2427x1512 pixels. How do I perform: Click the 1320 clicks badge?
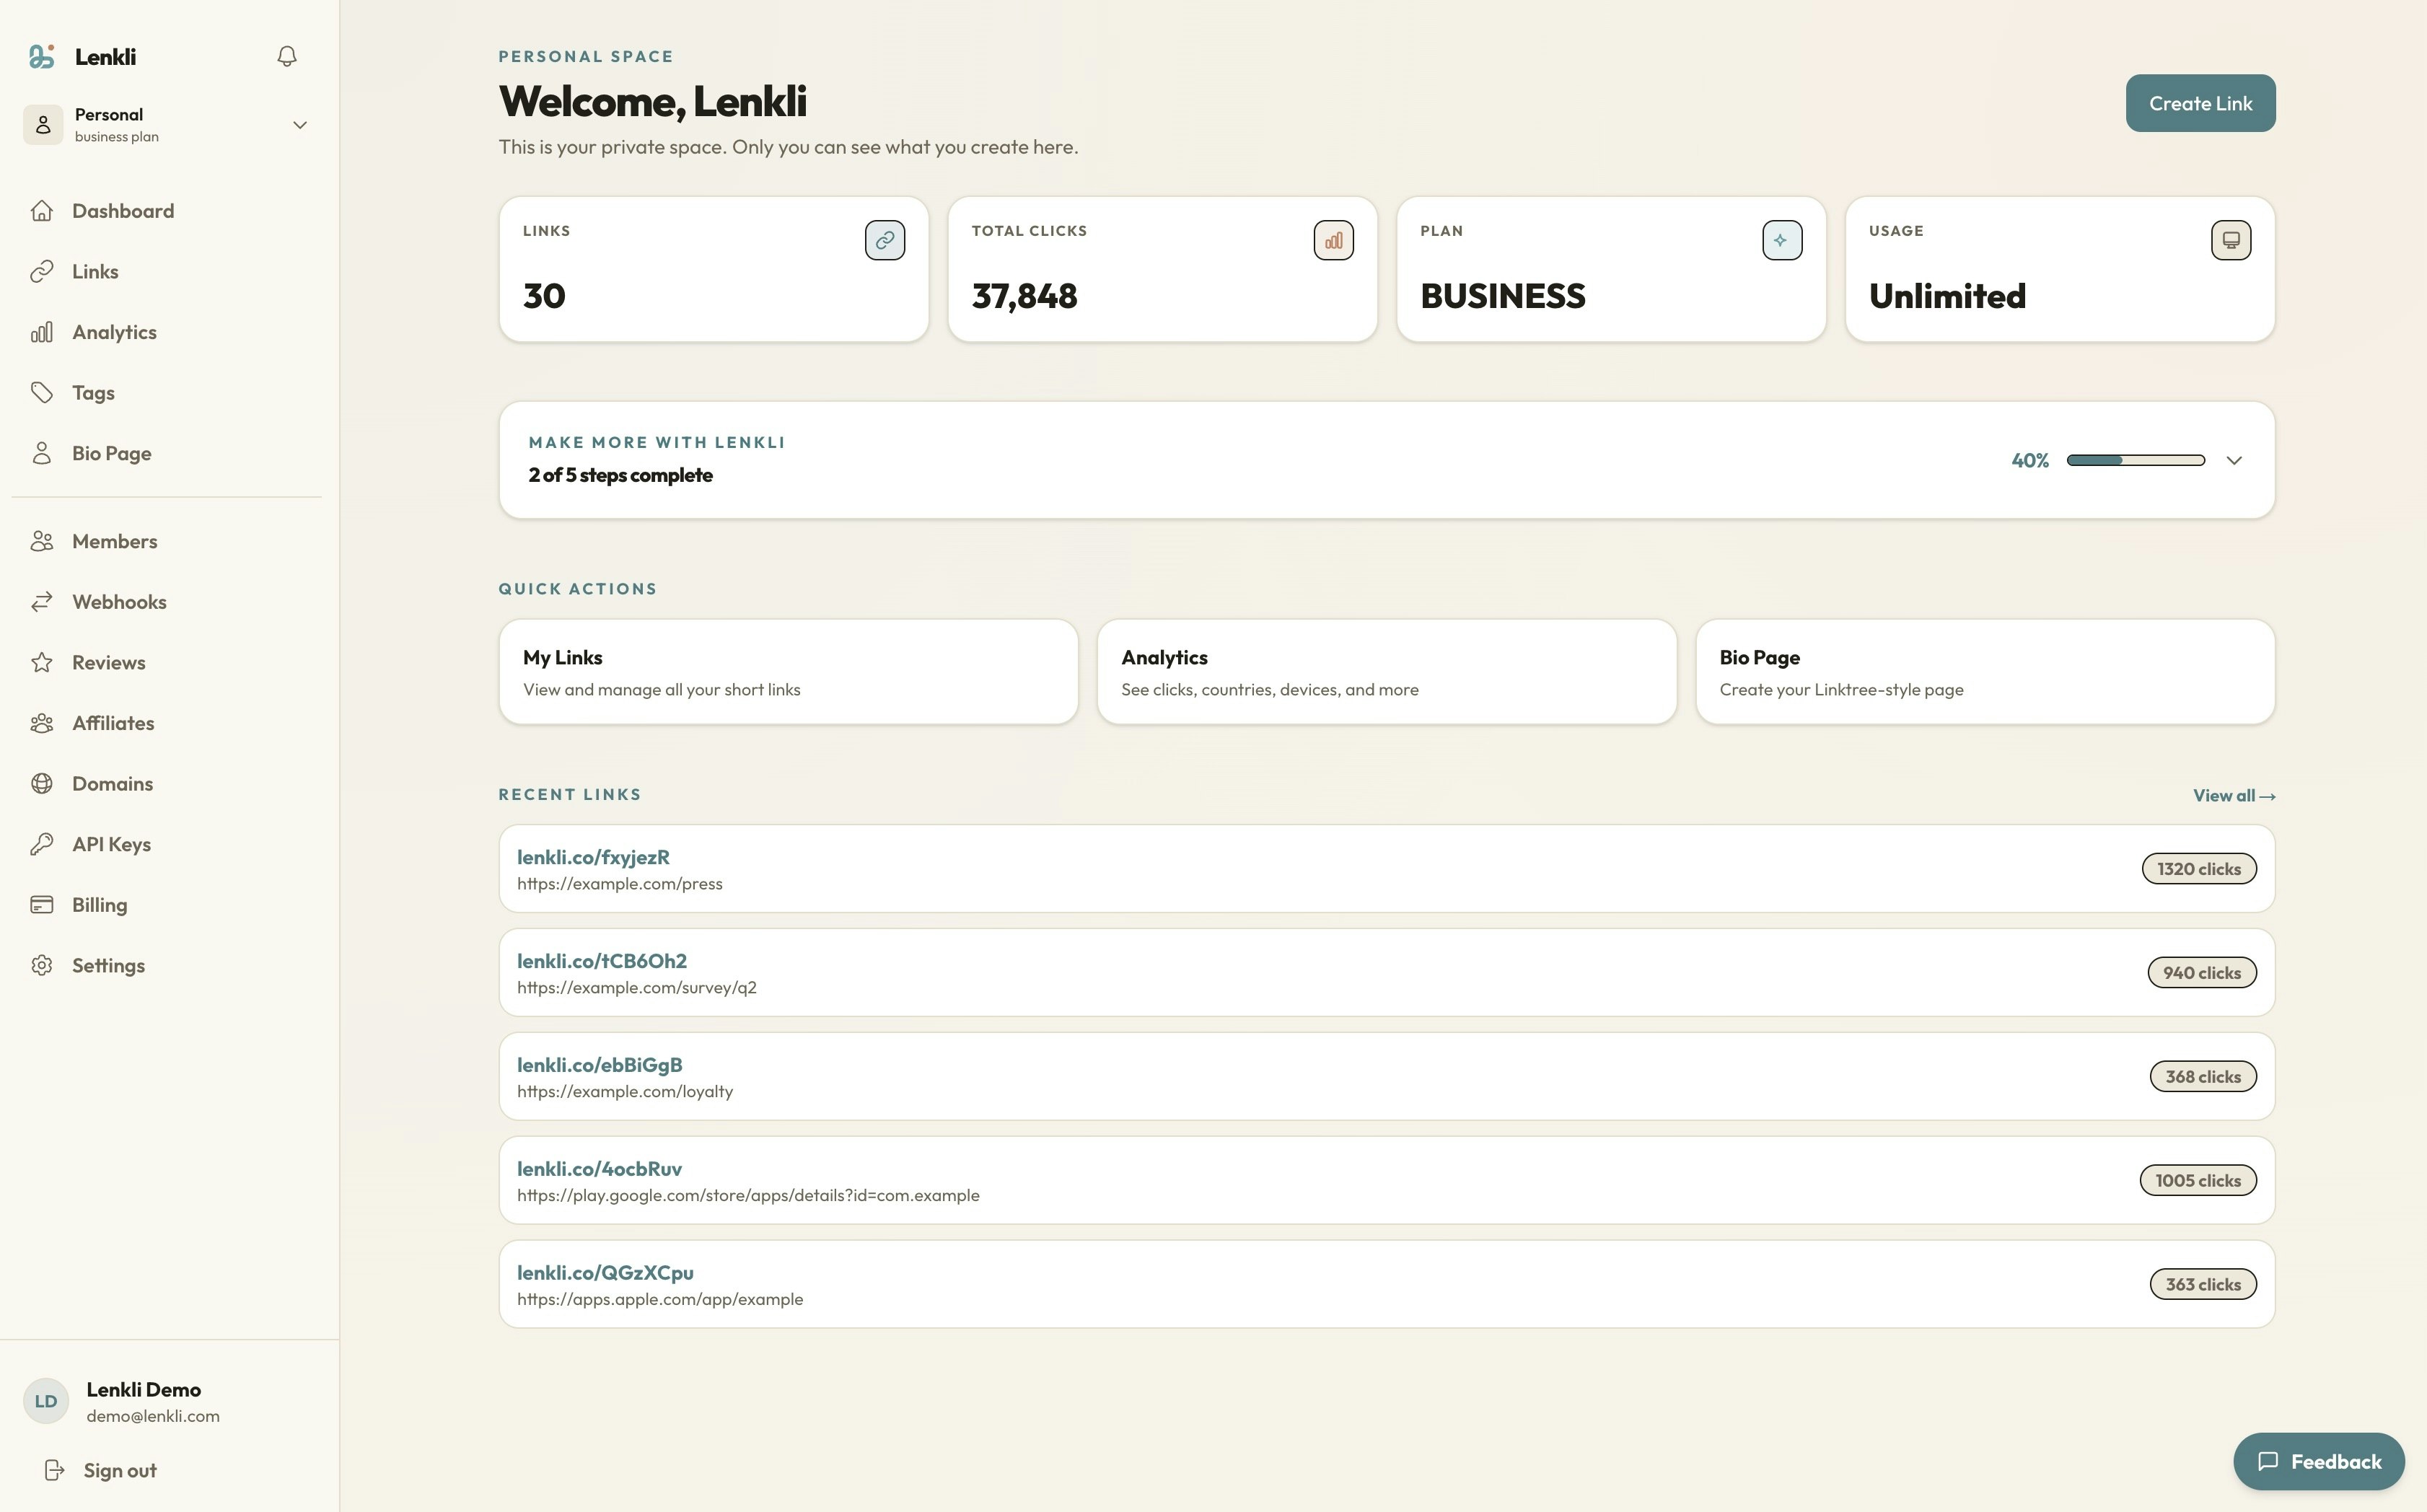pyautogui.click(x=2199, y=869)
